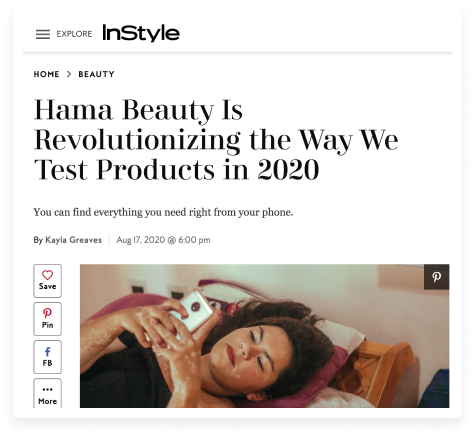Go to the InStyle logo homepage
This screenshot has width=475, height=438.
pos(141,33)
